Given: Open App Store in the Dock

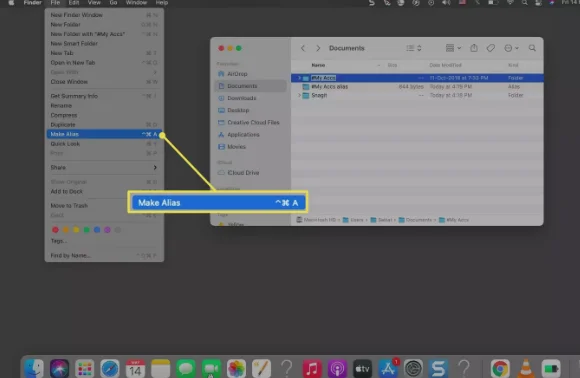Looking at the screenshot, I should [388, 368].
